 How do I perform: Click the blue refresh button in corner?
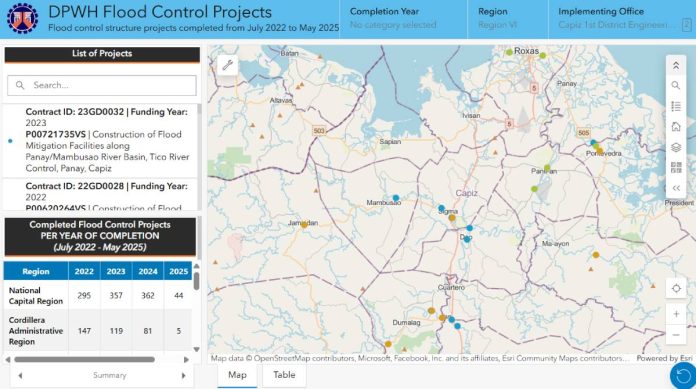[x=684, y=376]
